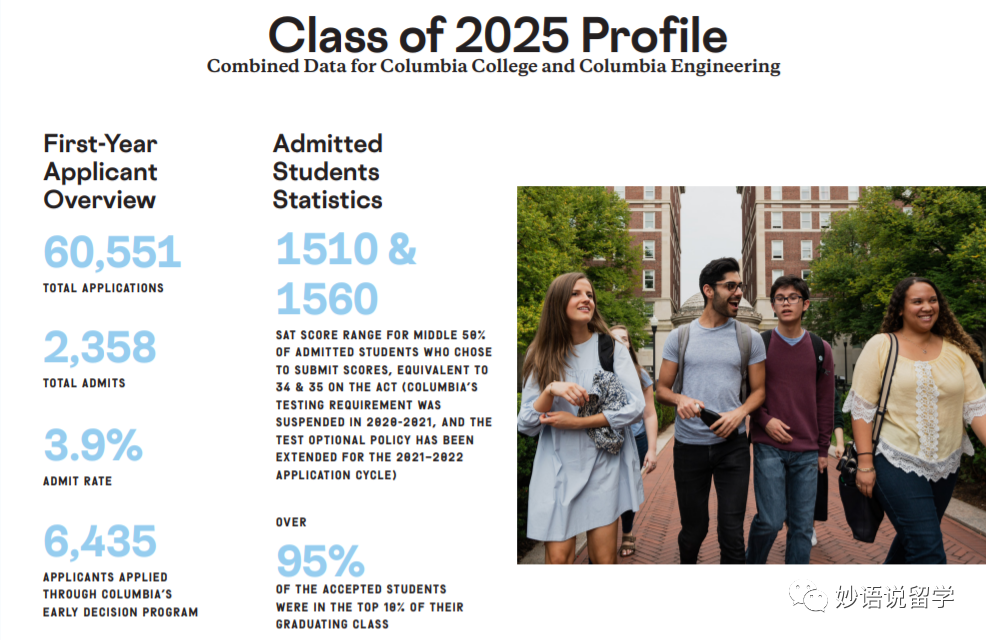Click the 1510 & 1560 SAT score figure
This screenshot has height=640, width=986.
(346, 273)
